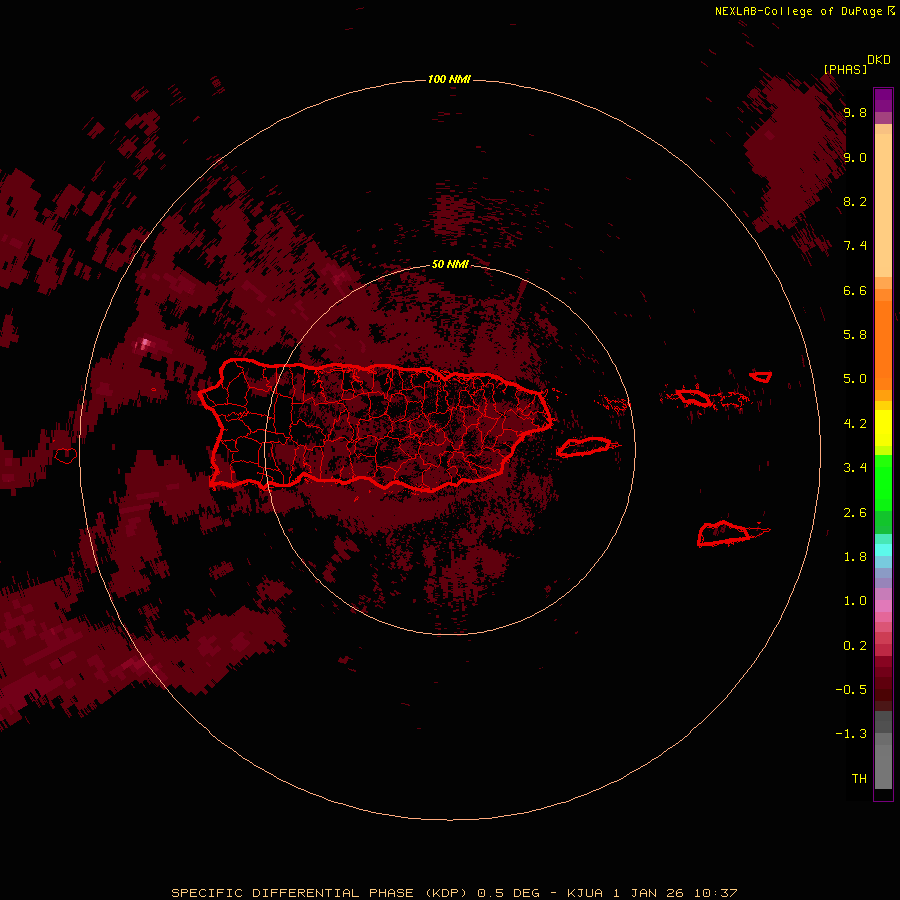Click the St. Thomas island outline
900x900 pixels.
(x=693, y=397)
